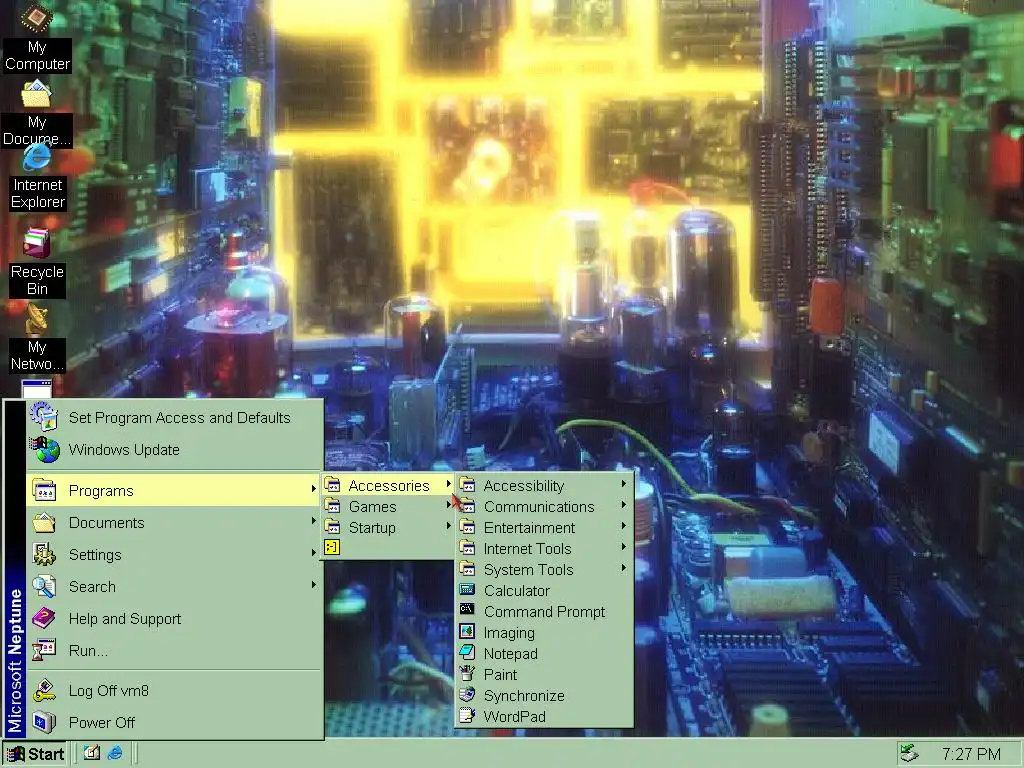Click the Log Off key icon
This screenshot has height=768, width=1024.
[x=44, y=690]
